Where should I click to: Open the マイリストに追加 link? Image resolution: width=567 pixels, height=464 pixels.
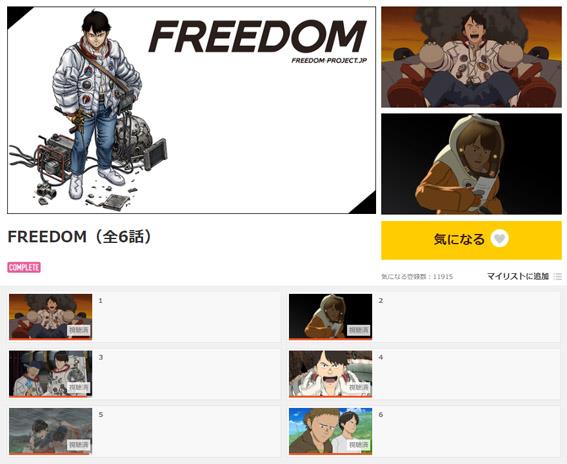tap(518, 276)
